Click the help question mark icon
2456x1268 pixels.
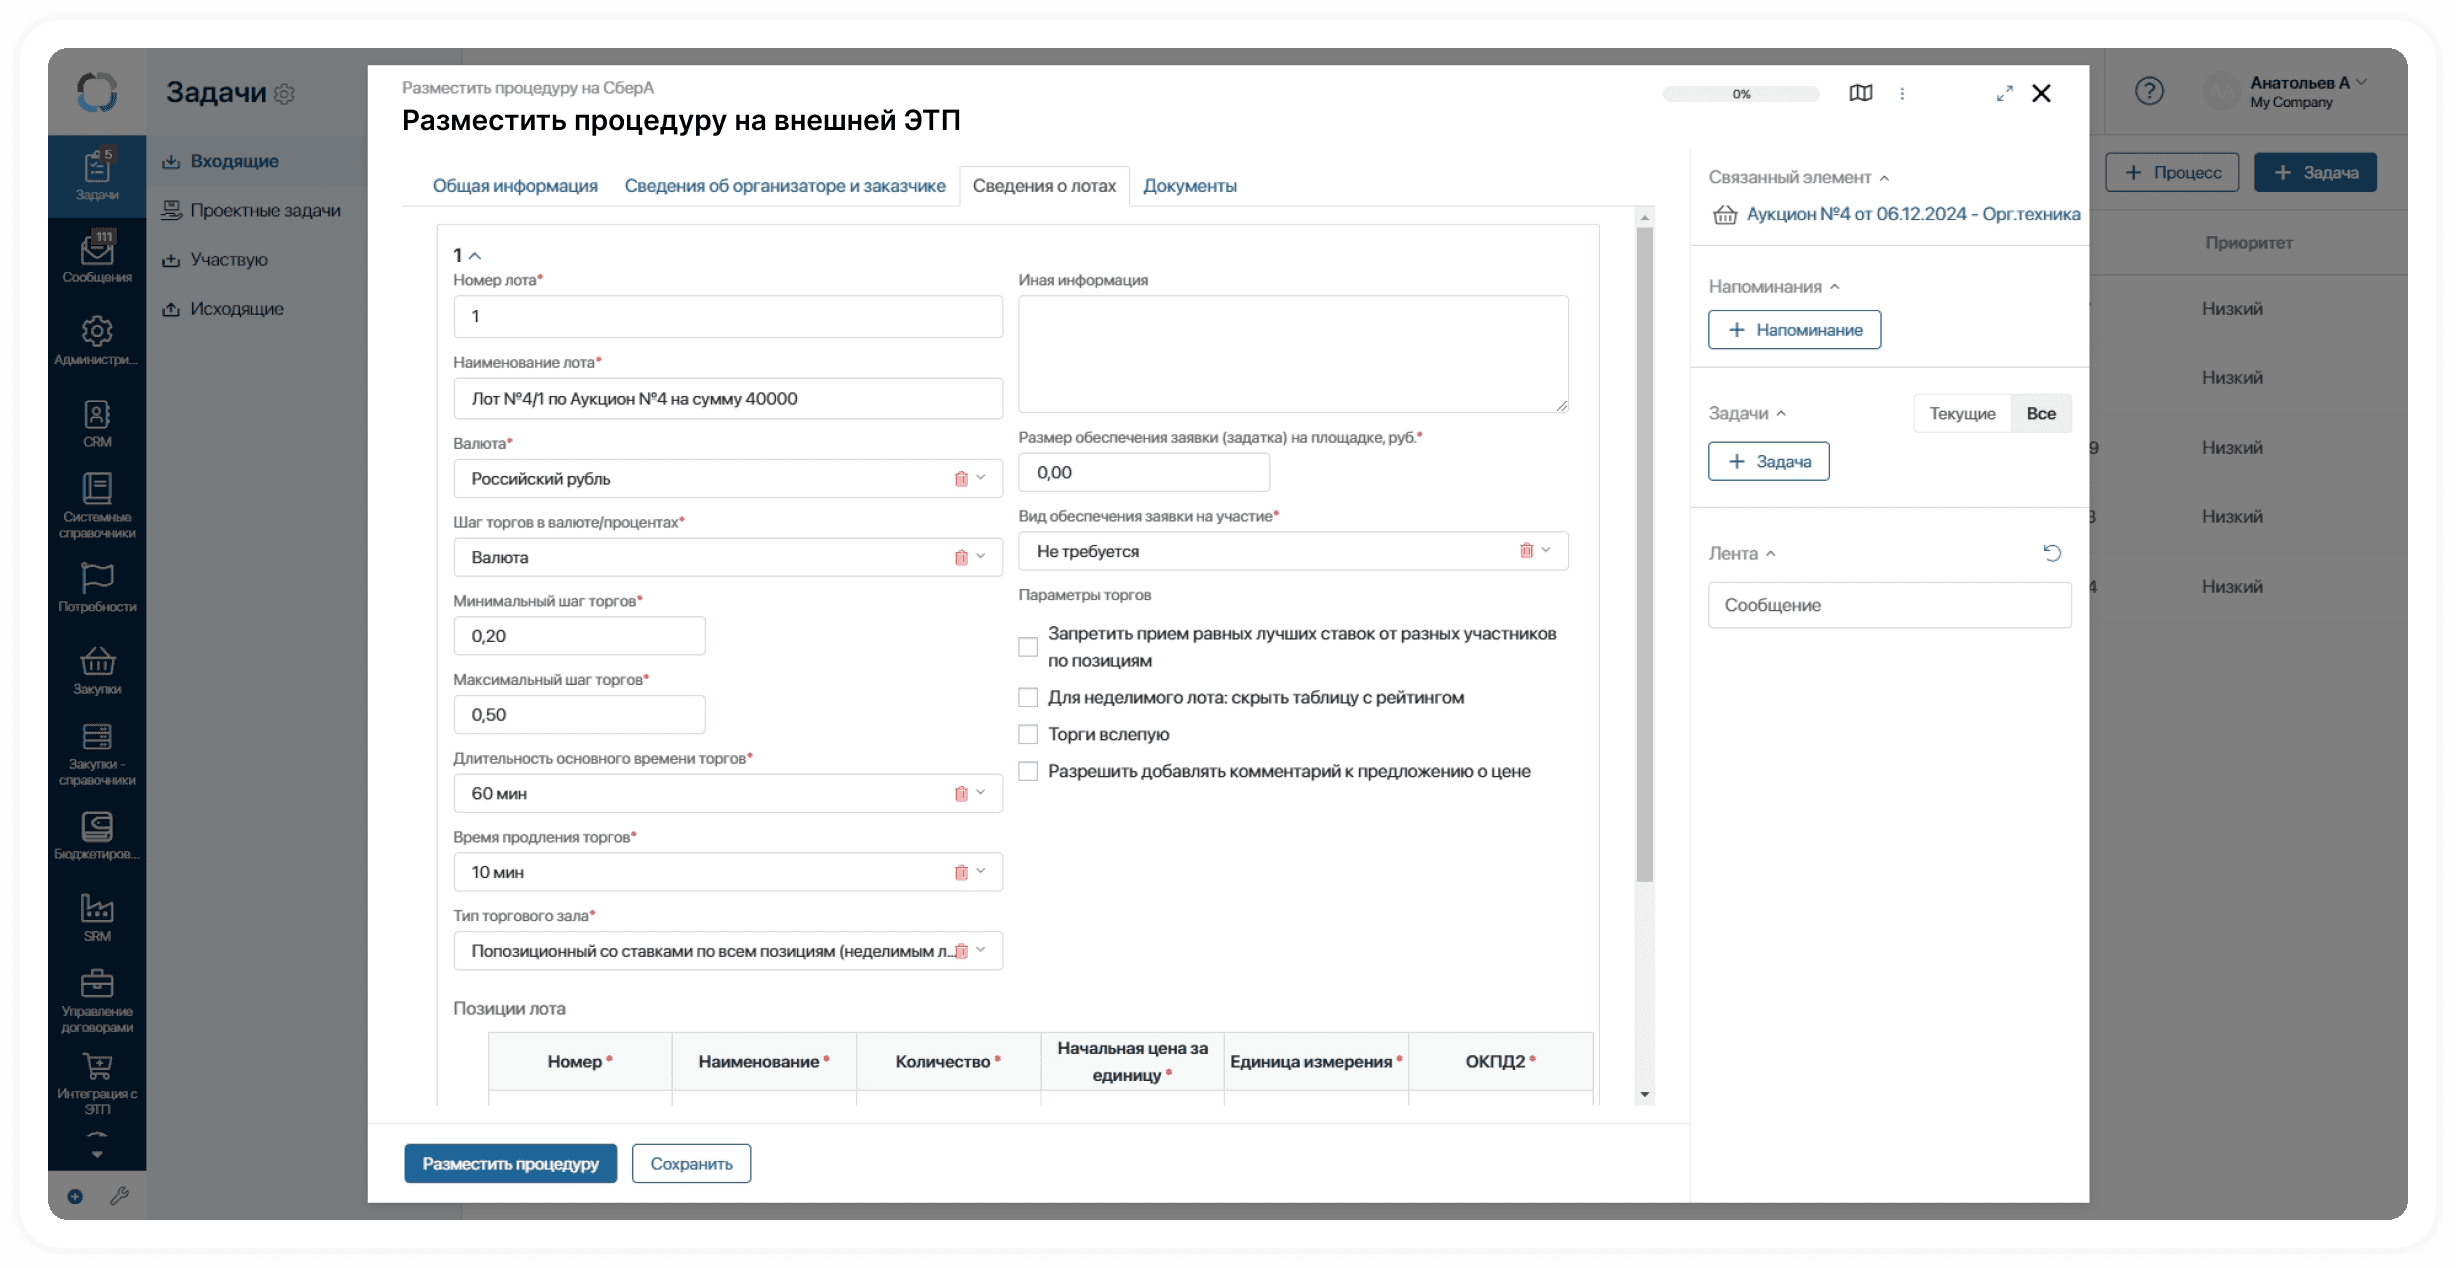click(2149, 92)
